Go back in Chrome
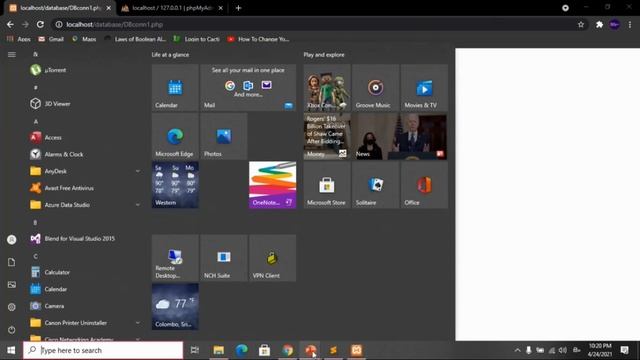Screen dimensions: 640x360 point(10,24)
